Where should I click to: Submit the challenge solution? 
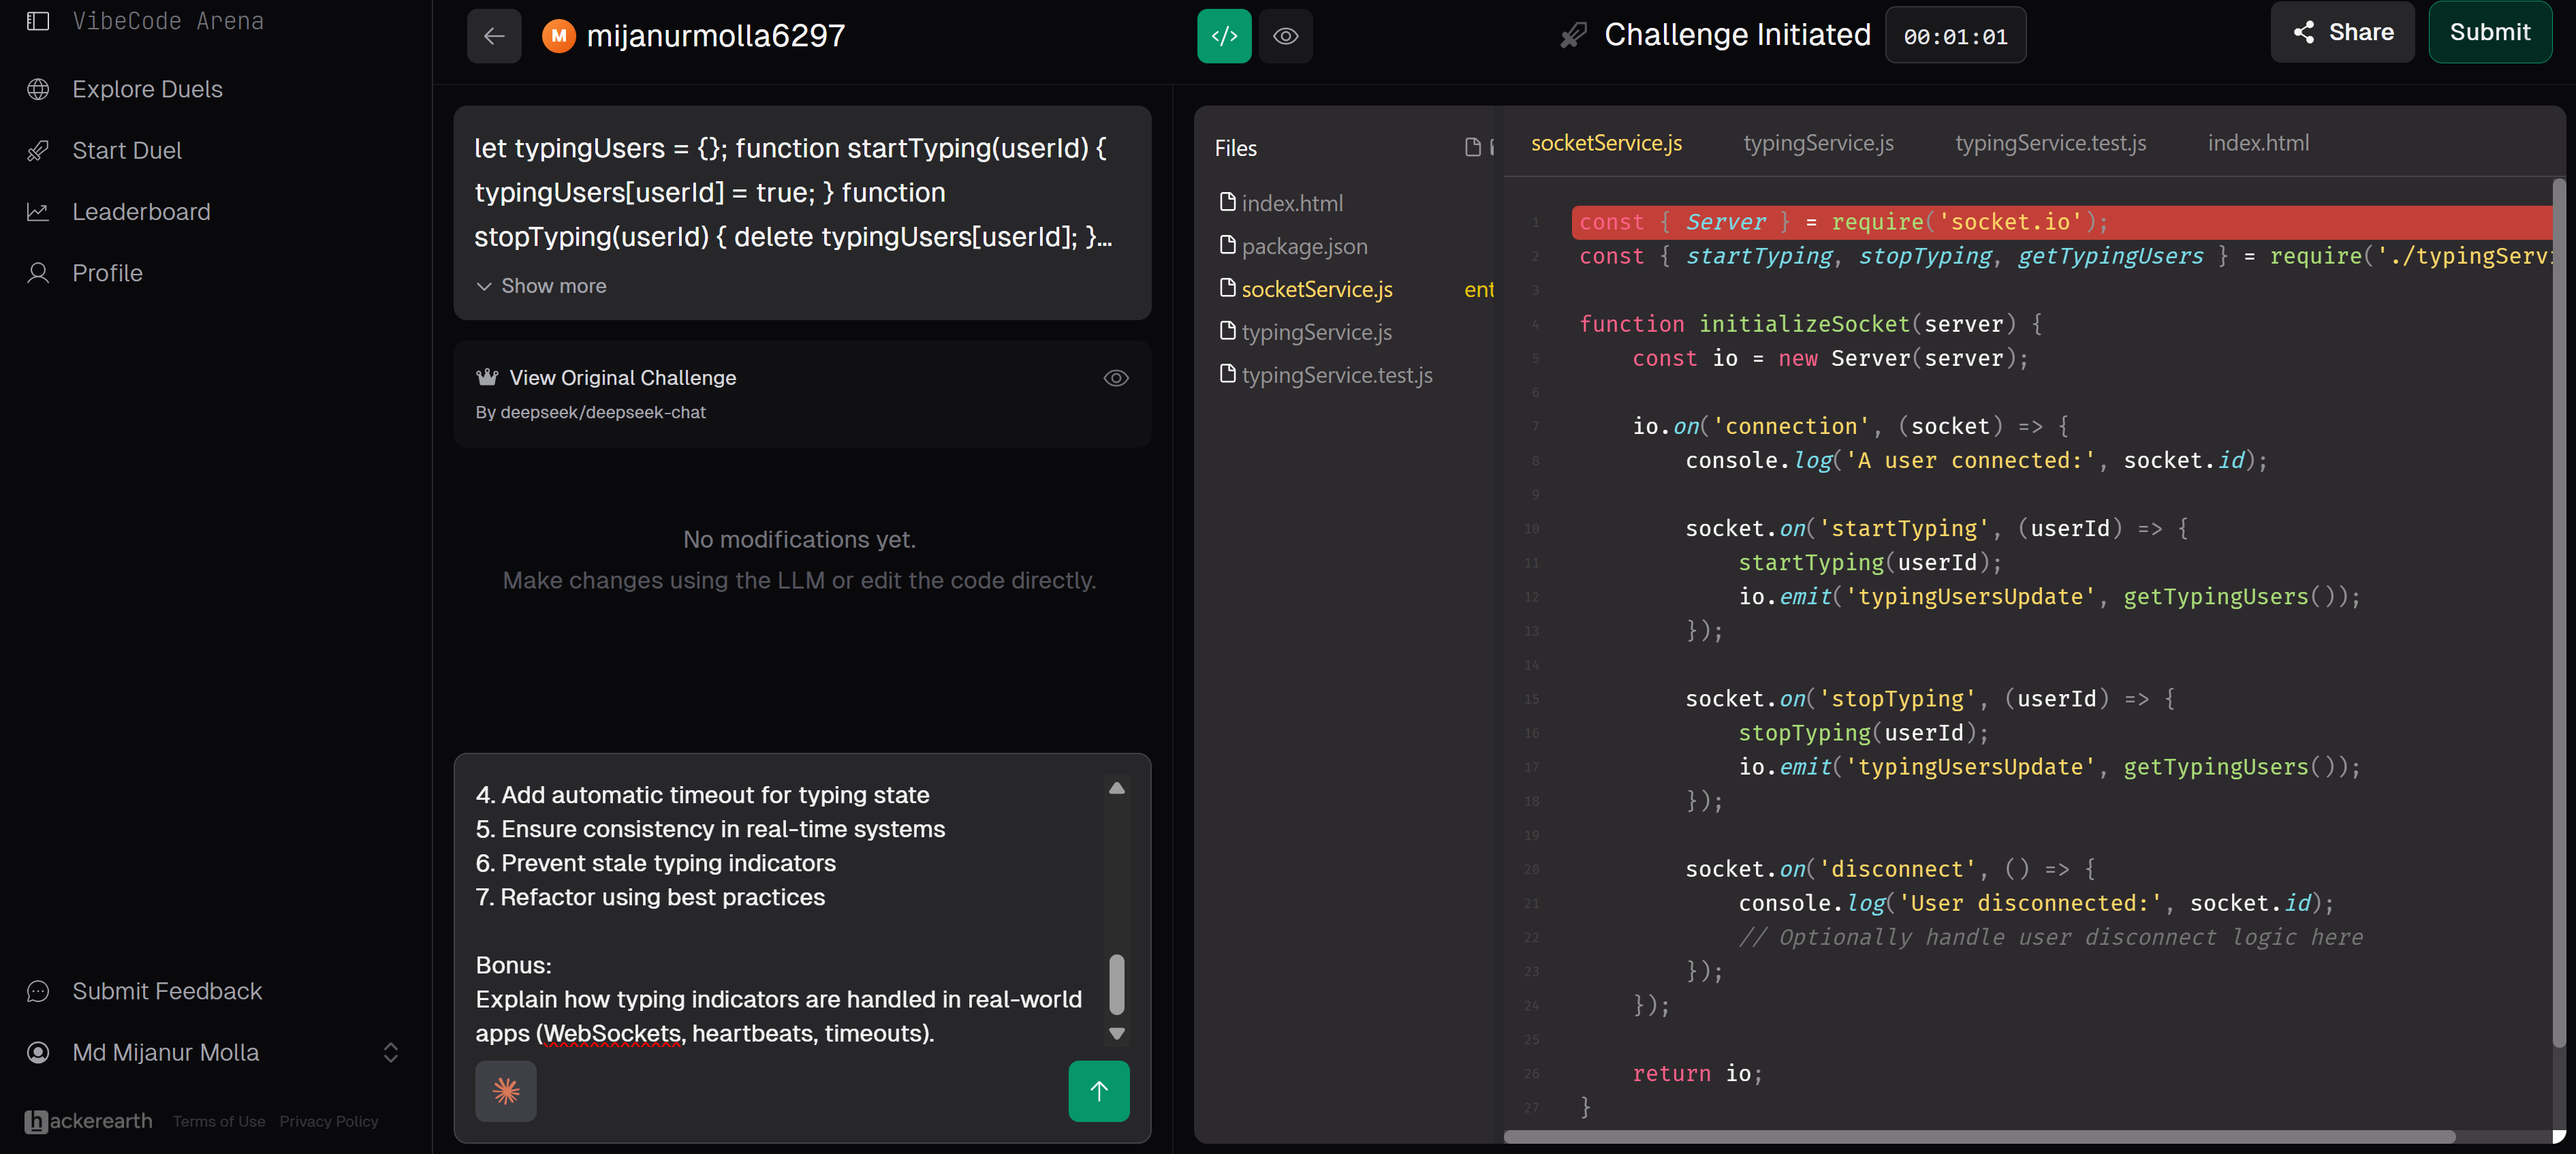(x=2489, y=32)
